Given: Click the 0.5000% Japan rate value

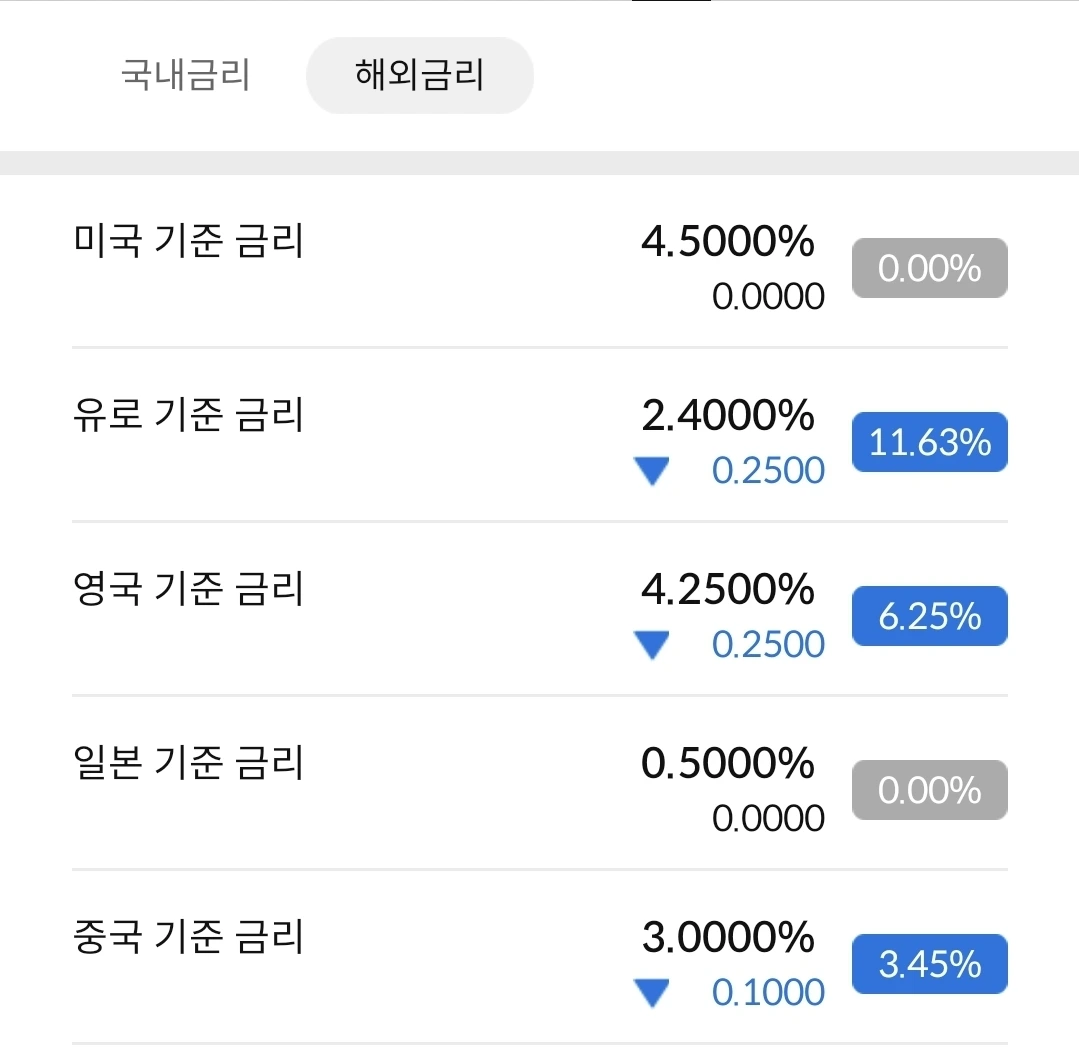Looking at the screenshot, I should point(728,764).
